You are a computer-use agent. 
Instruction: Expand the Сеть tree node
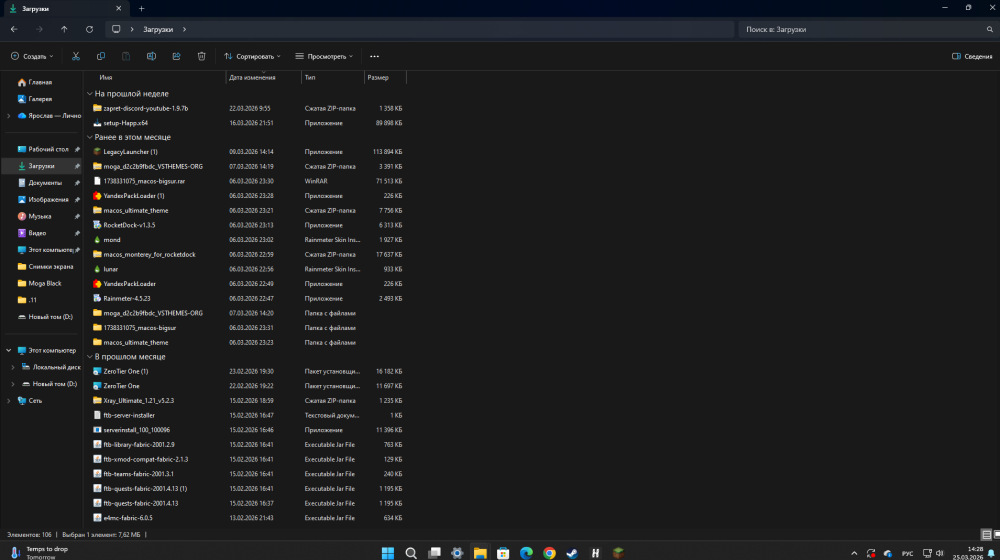[x=8, y=401]
